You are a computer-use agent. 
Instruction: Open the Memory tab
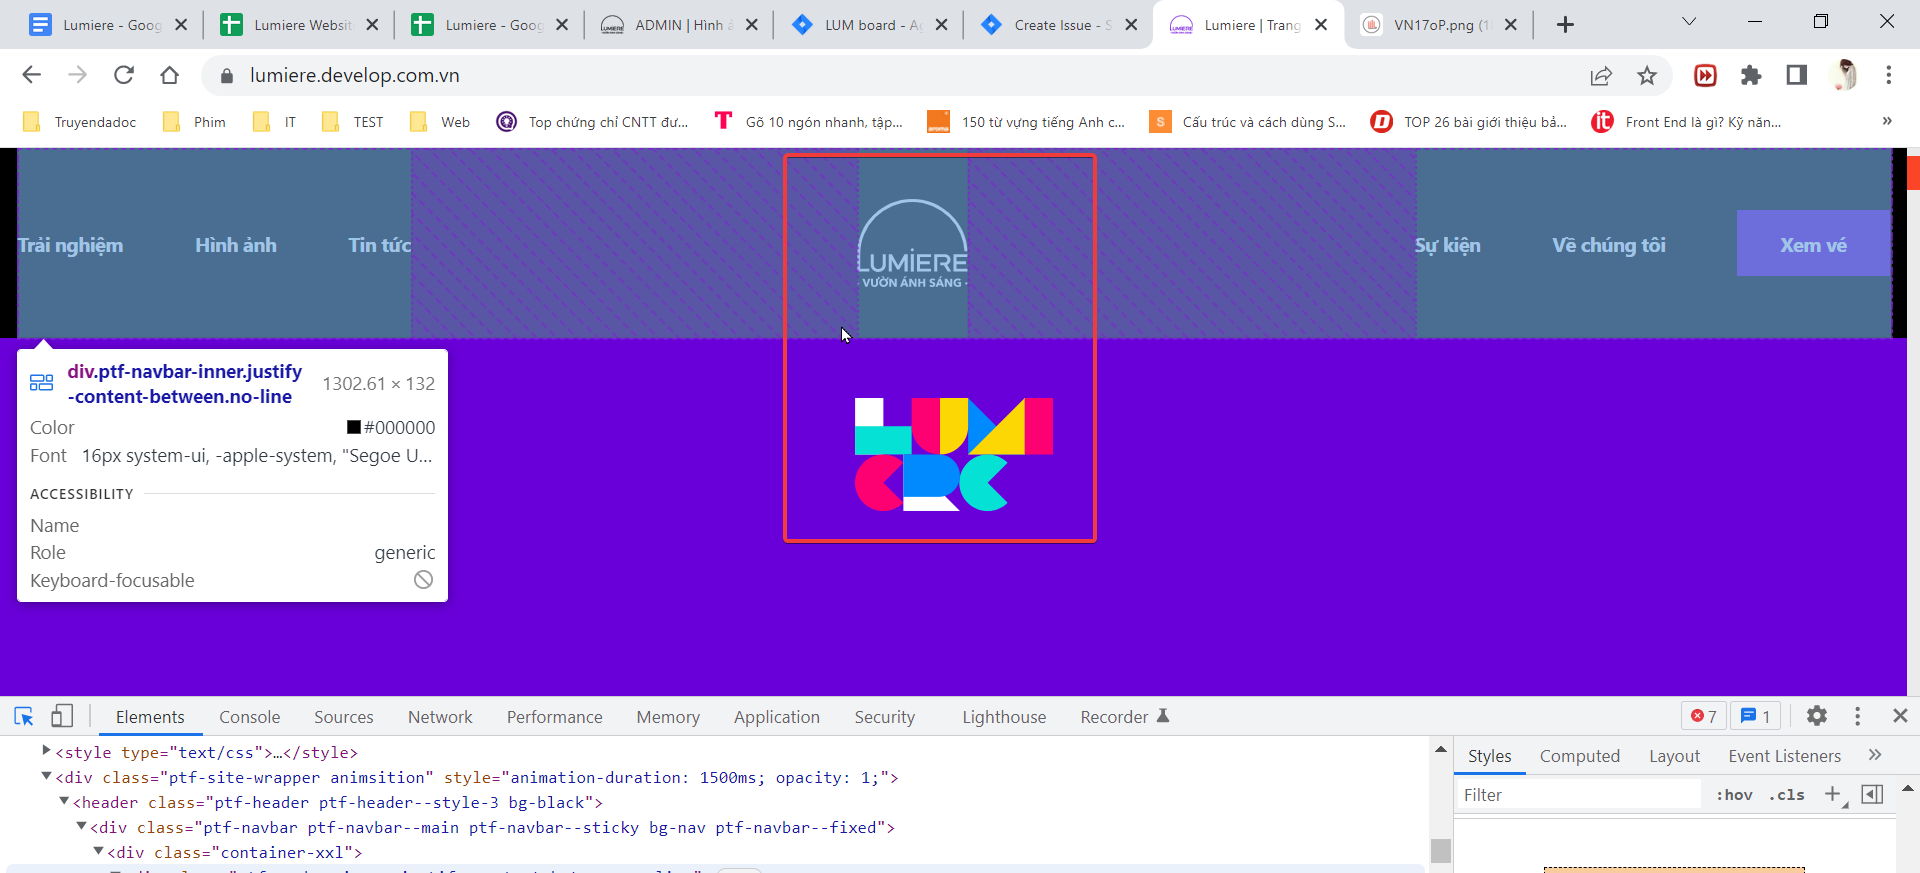coord(668,717)
